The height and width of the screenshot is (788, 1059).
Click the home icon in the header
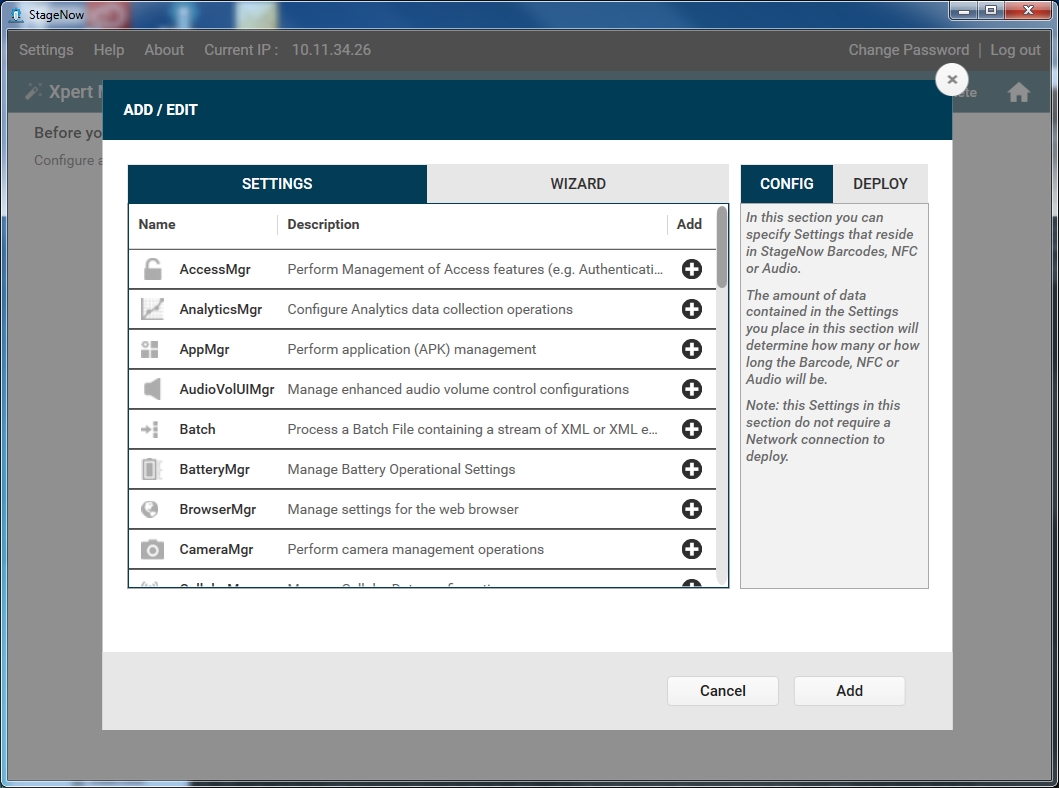pyautogui.click(x=1018, y=93)
